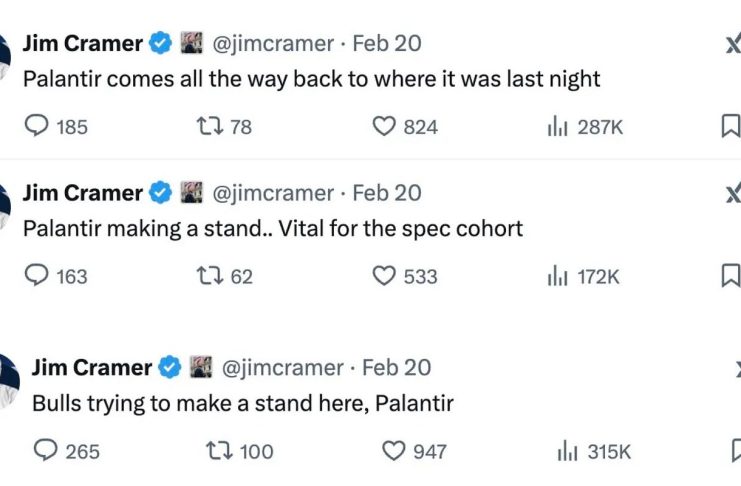Like the 'comes all the way back' tweet
Screen dimensions: 741x486
(384, 127)
